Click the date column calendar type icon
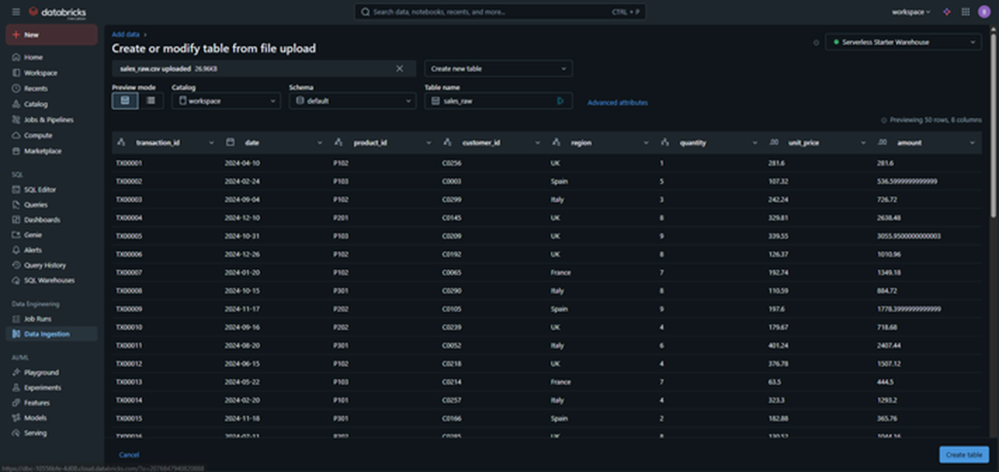 pyautogui.click(x=230, y=143)
